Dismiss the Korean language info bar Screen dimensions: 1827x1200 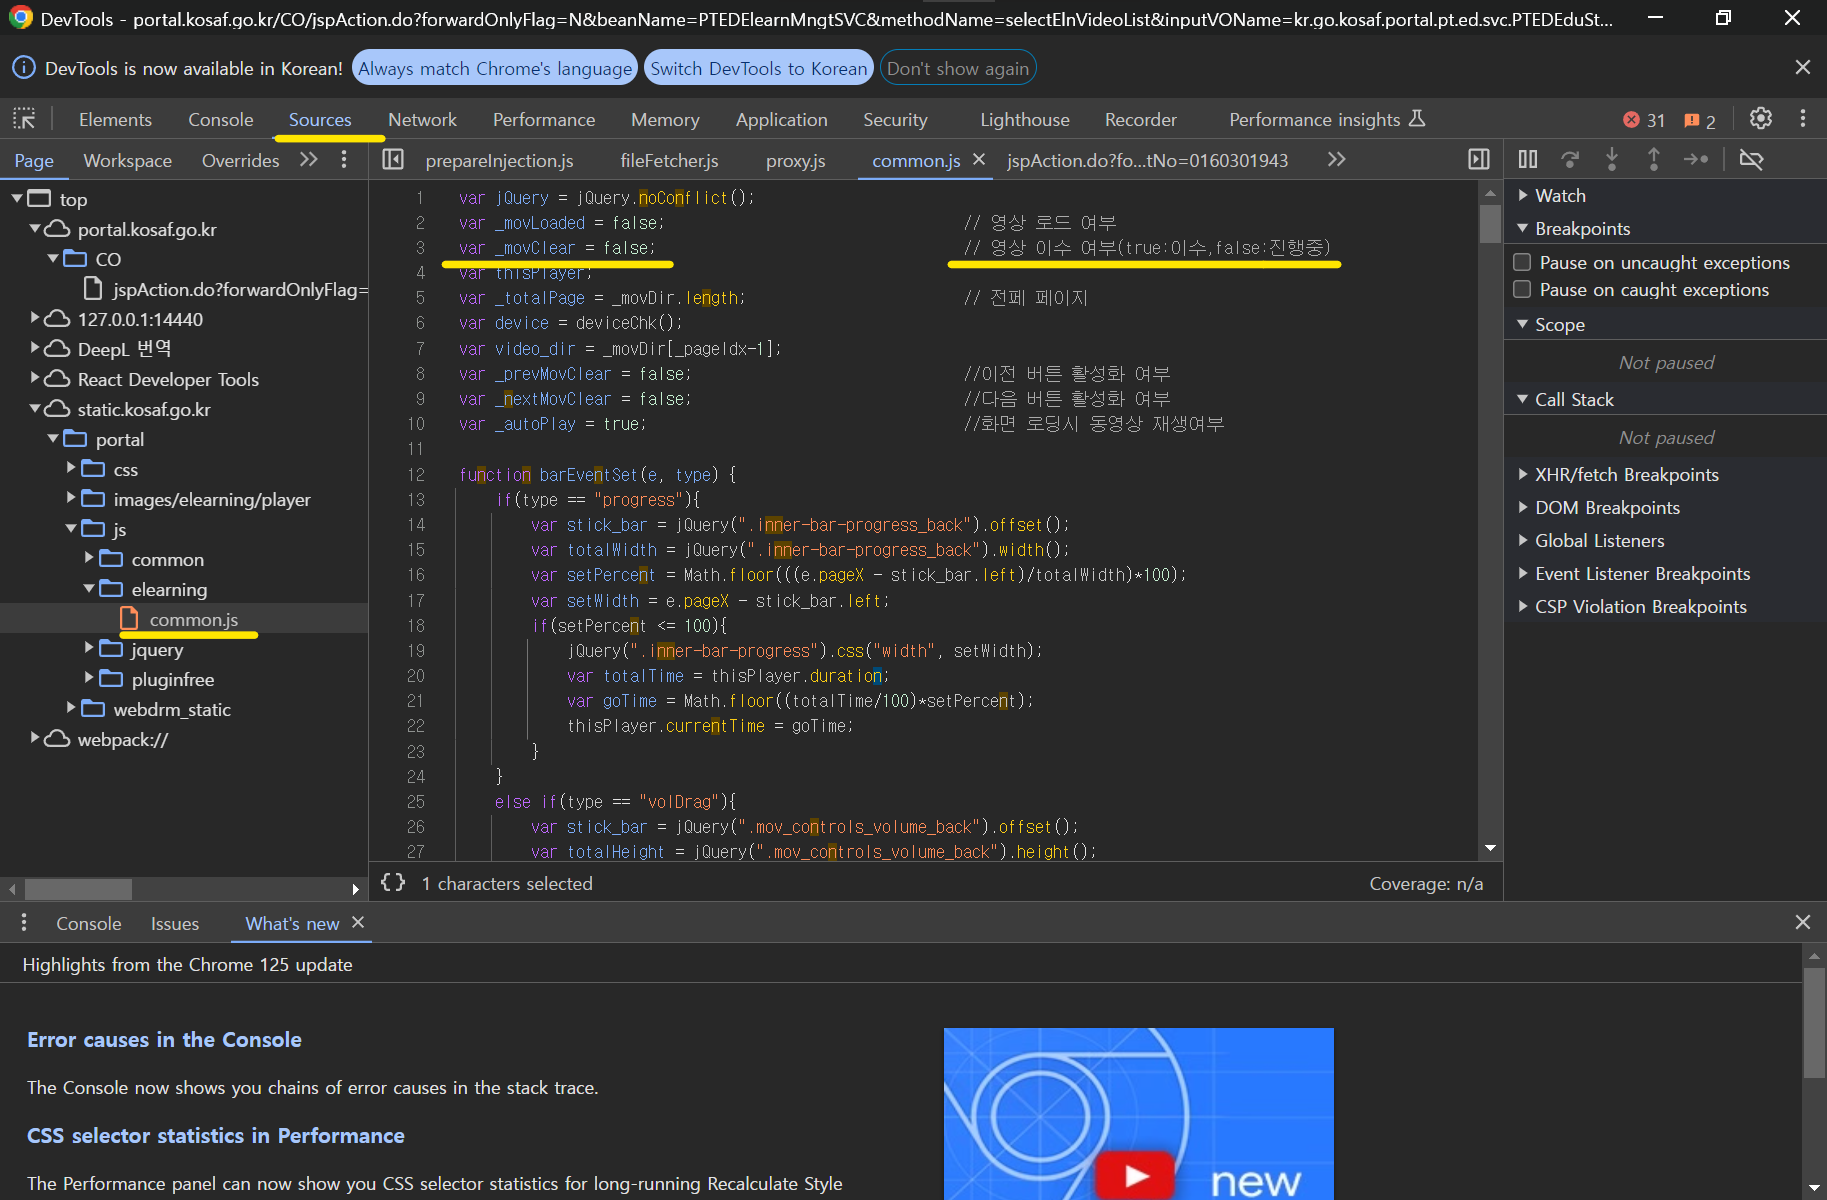pyautogui.click(x=1803, y=67)
